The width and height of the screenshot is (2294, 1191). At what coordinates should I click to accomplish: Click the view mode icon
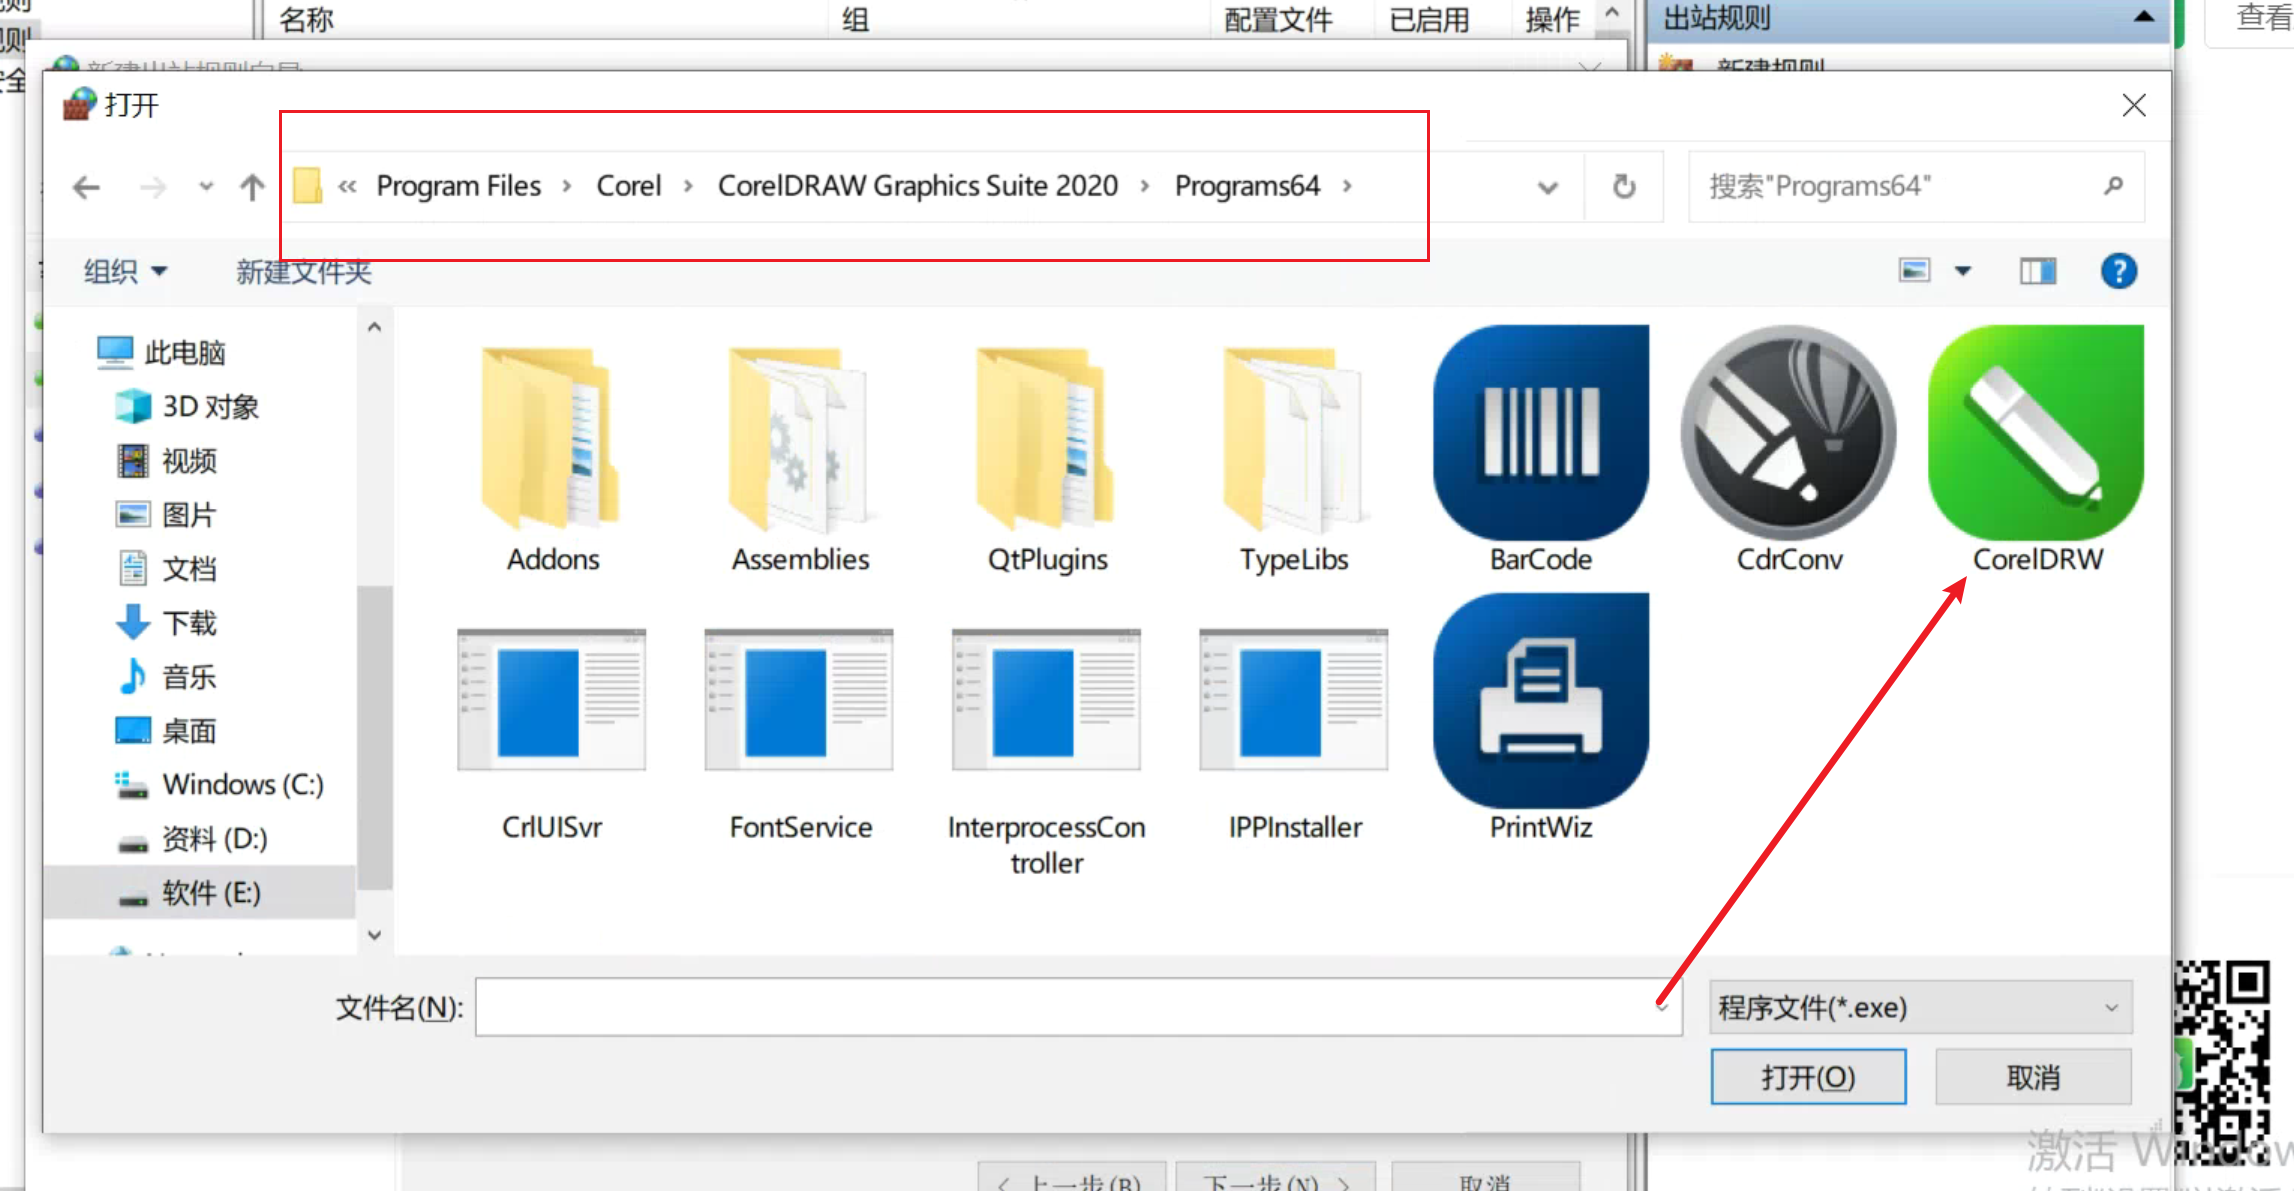click(1914, 271)
